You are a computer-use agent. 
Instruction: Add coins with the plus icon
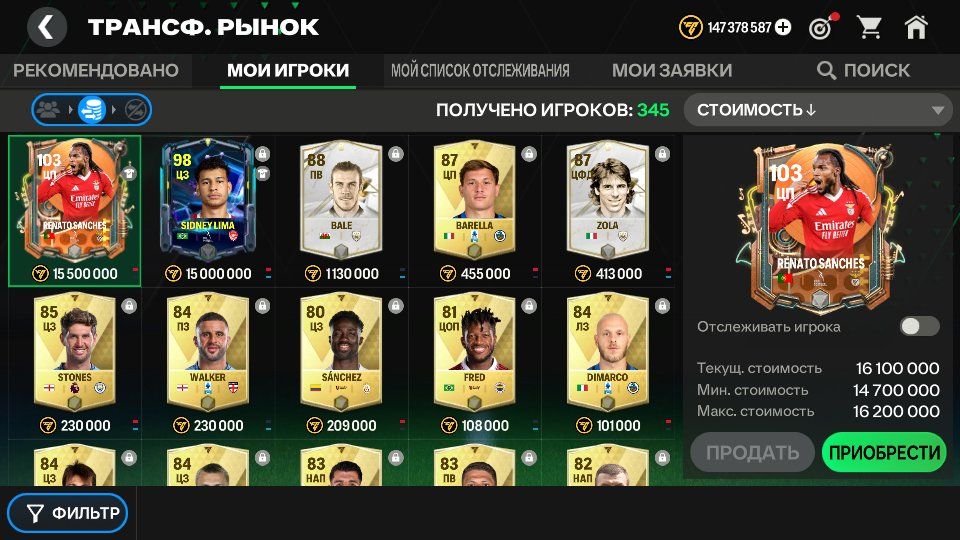coord(782,28)
